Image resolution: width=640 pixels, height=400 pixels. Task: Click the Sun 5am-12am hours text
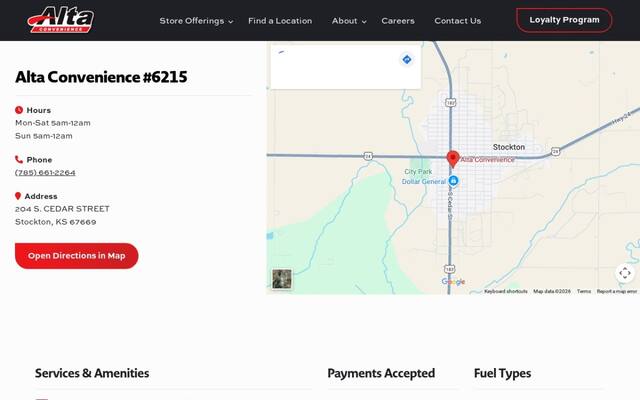pos(44,136)
